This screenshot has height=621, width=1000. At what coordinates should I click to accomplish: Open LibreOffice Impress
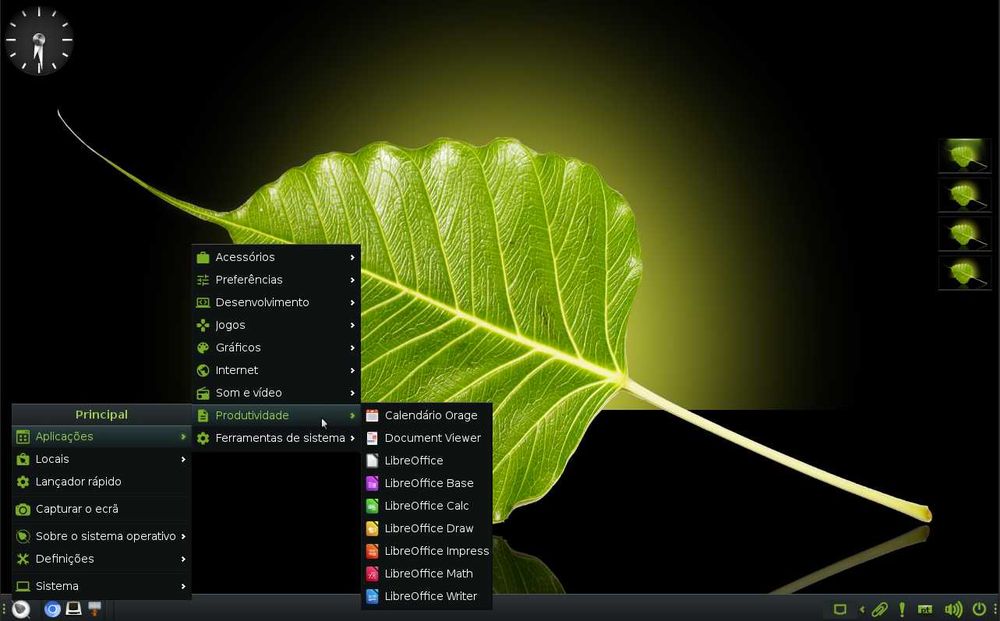coord(427,551)
